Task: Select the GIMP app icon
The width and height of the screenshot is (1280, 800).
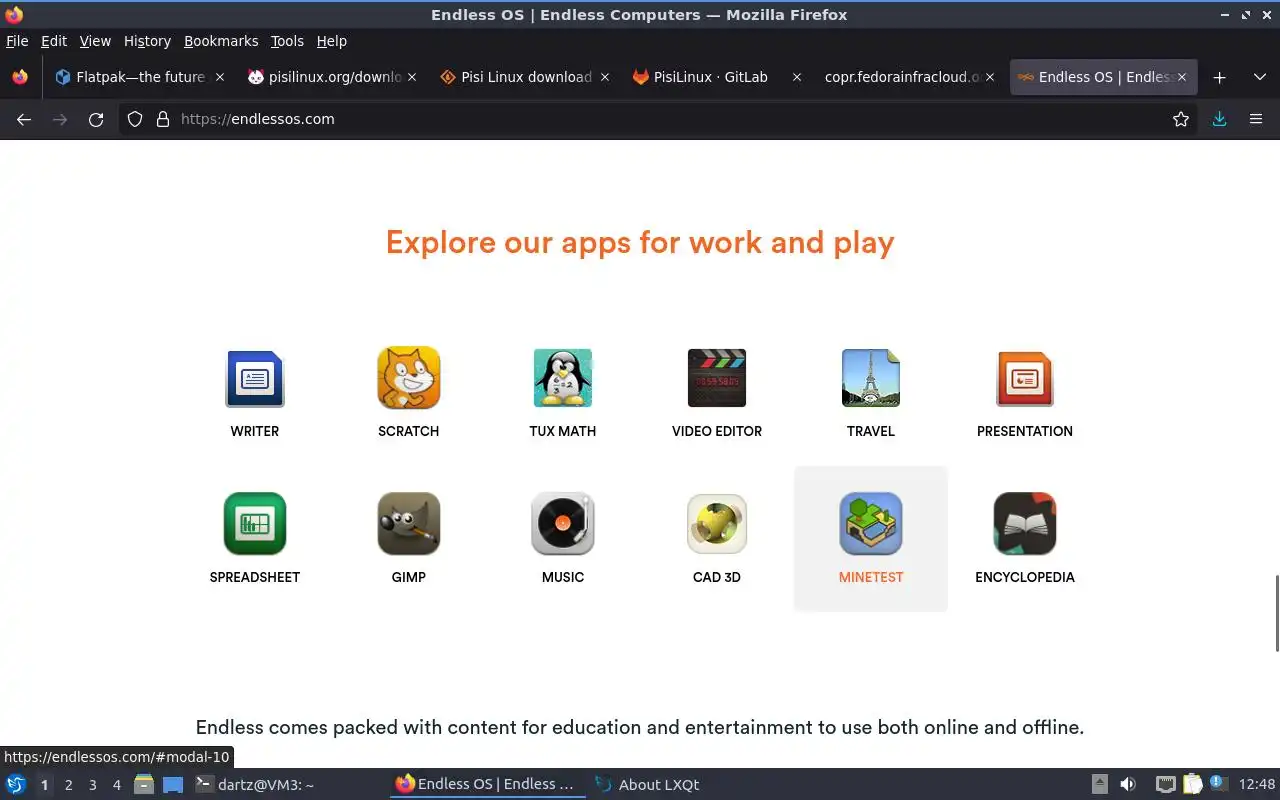Action: [408, 523]
